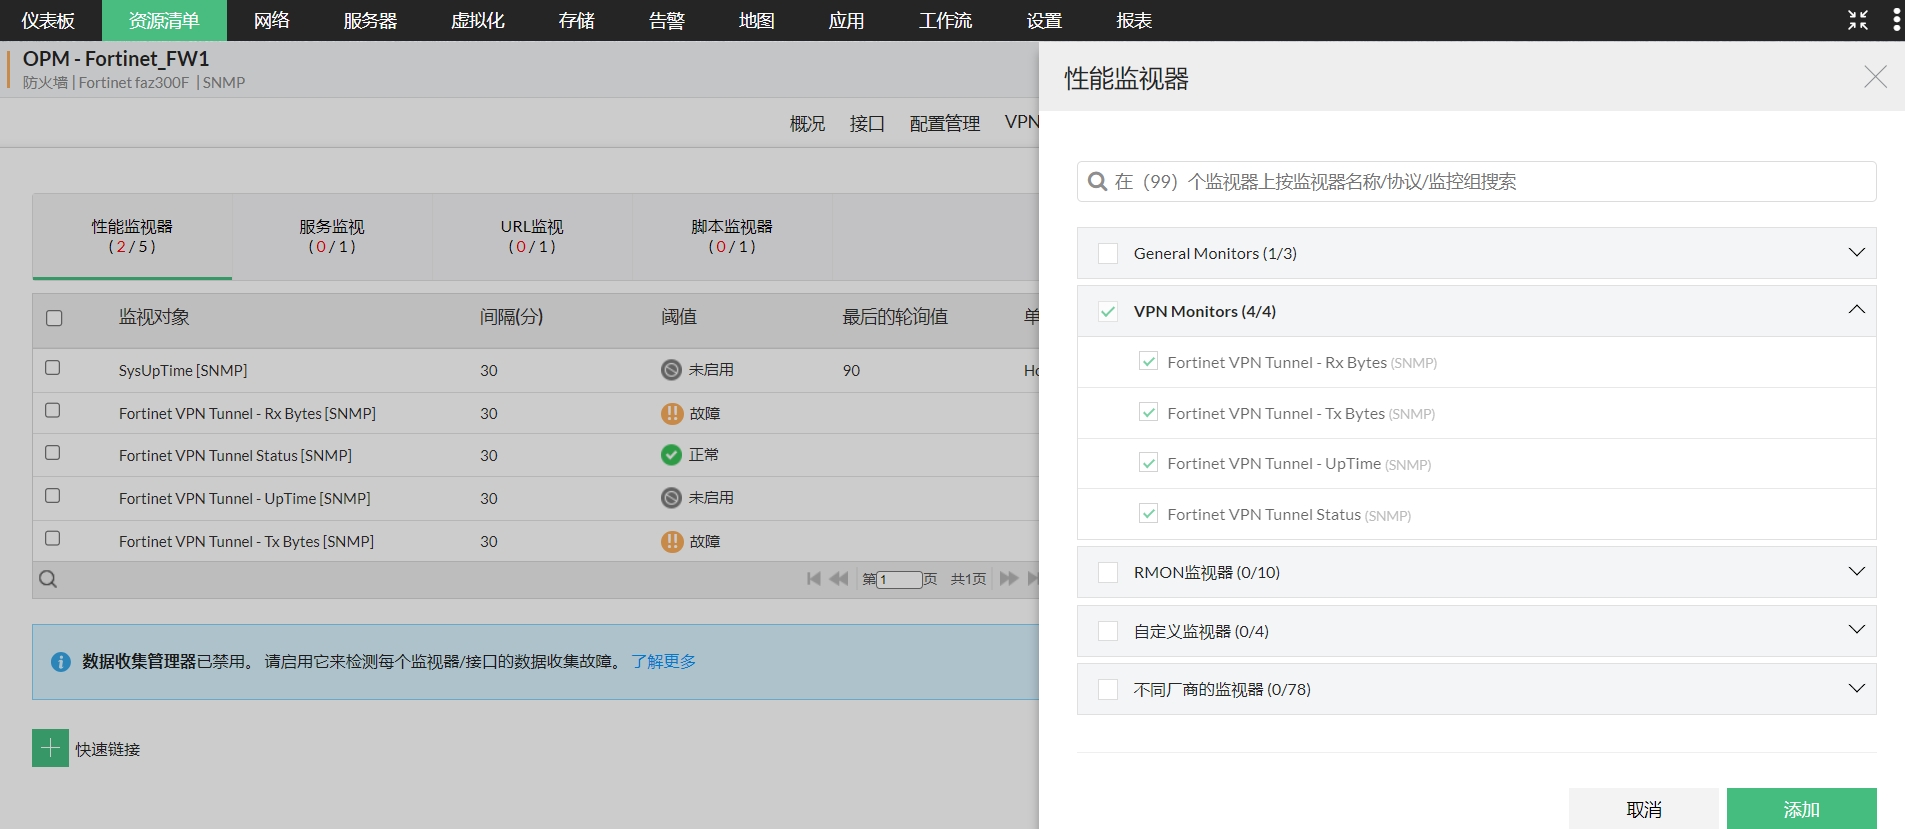The width and height of the screenshot is (1905, 829).
Task: Expand the 自定义监视器 group chevron
Action: click(x=1857, y=629)
